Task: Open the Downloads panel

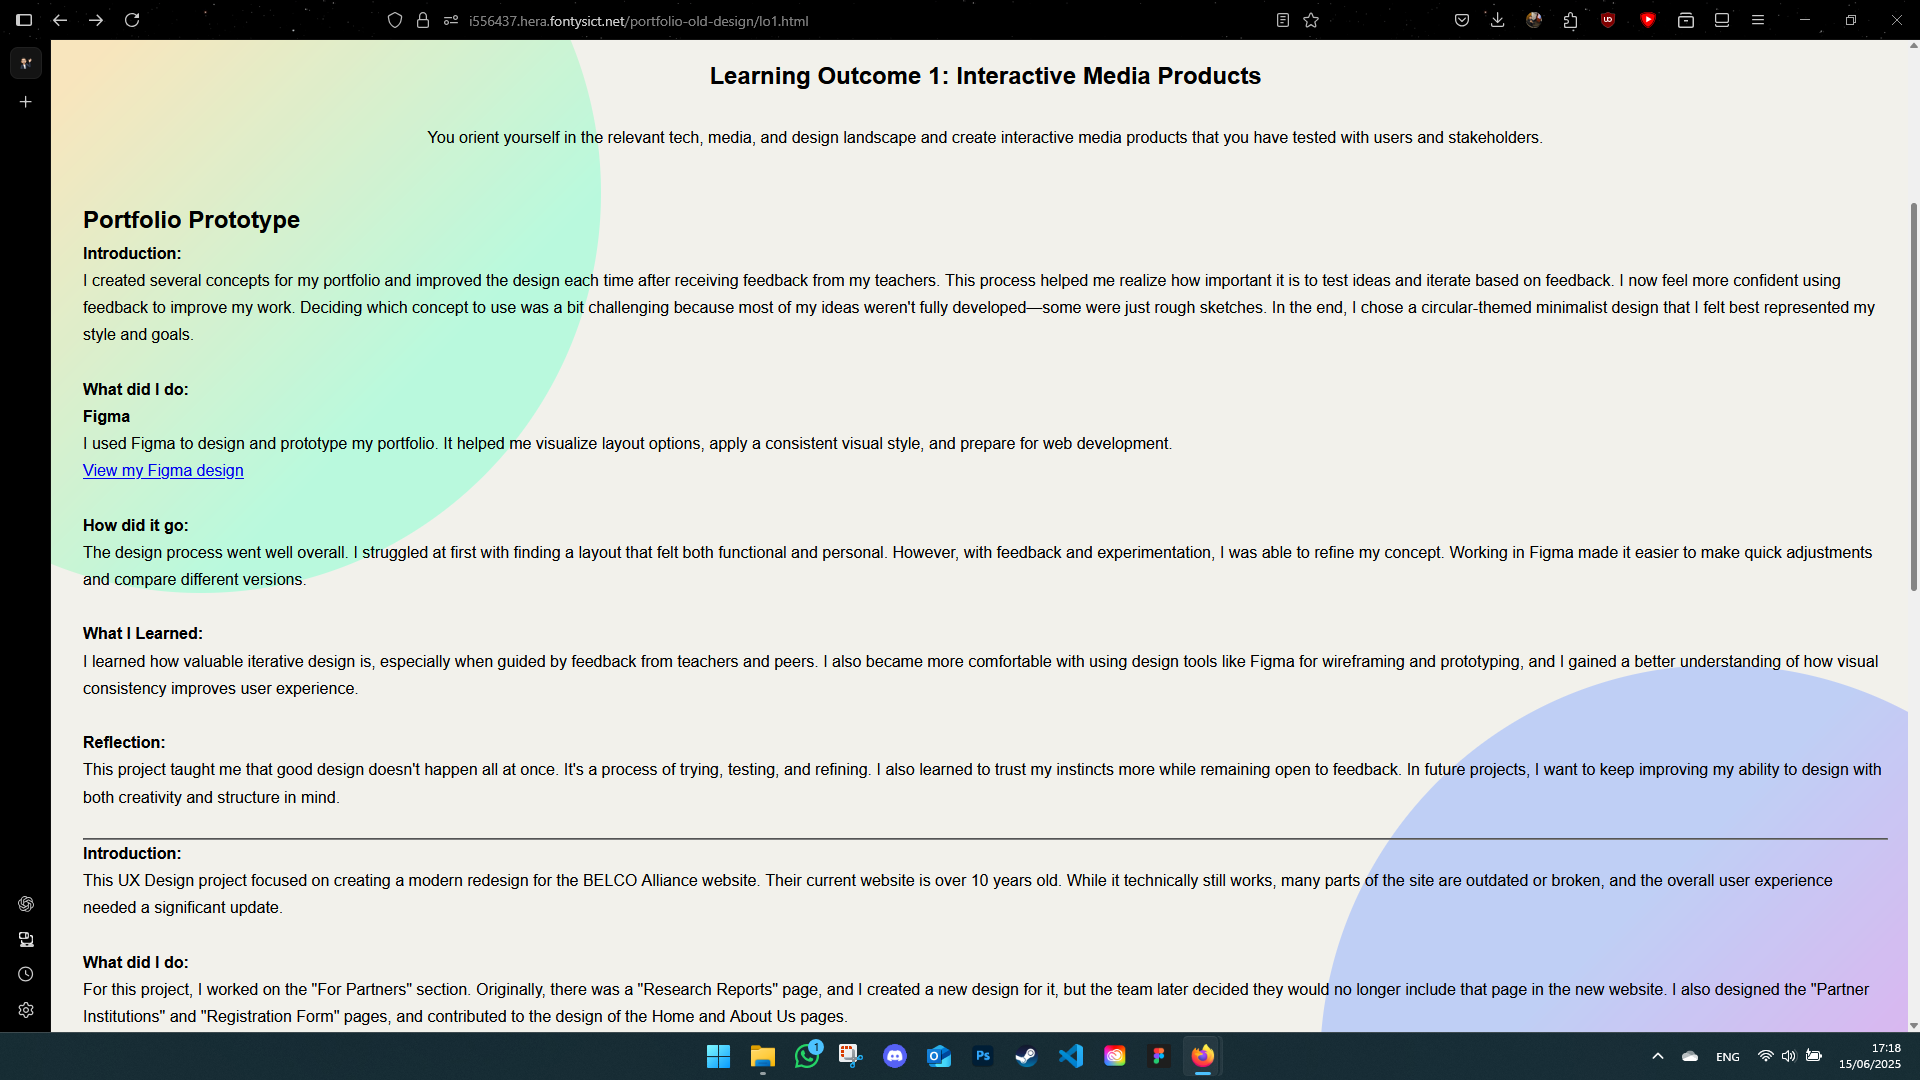Action: (1497, 20)
